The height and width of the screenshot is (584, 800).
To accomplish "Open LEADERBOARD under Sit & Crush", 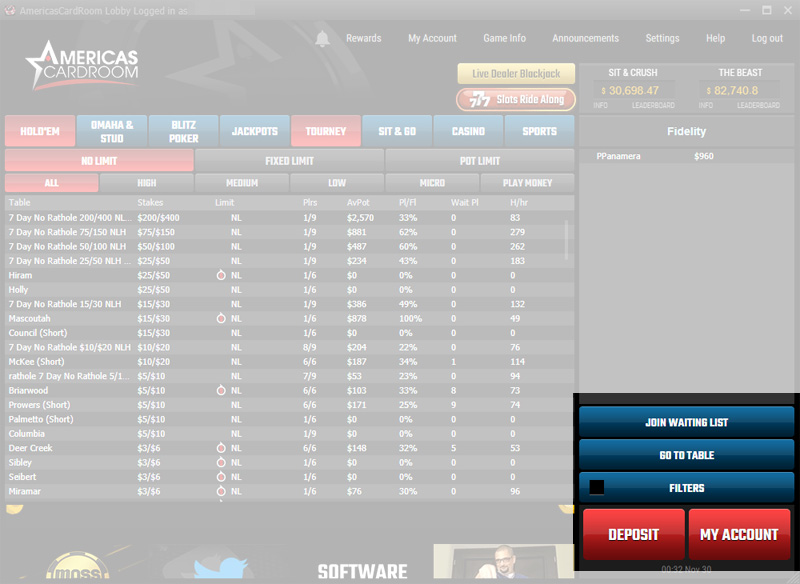I will [x=653, y=105].
